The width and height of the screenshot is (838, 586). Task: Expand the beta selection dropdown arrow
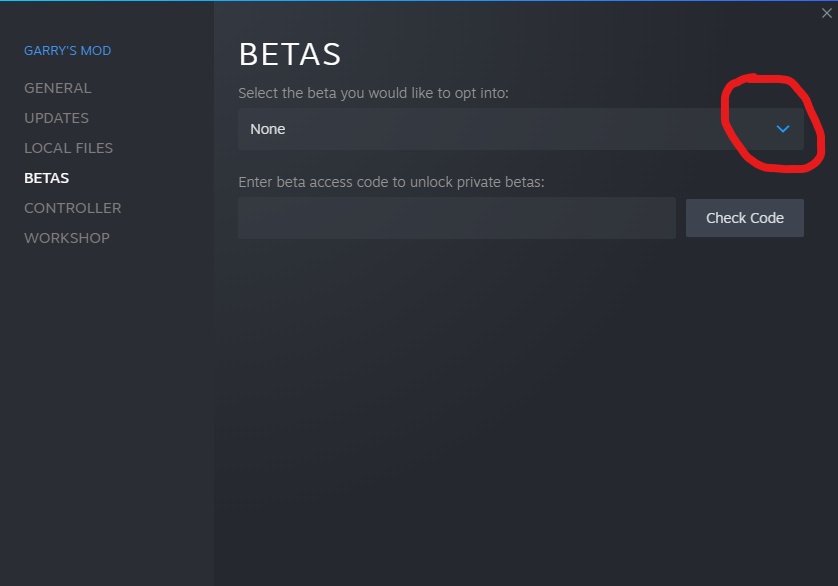[783, 129]
